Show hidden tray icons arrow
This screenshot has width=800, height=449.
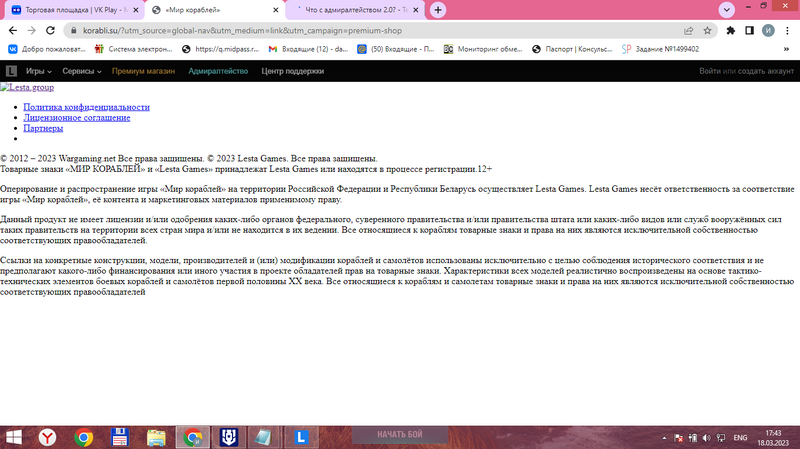664,438
